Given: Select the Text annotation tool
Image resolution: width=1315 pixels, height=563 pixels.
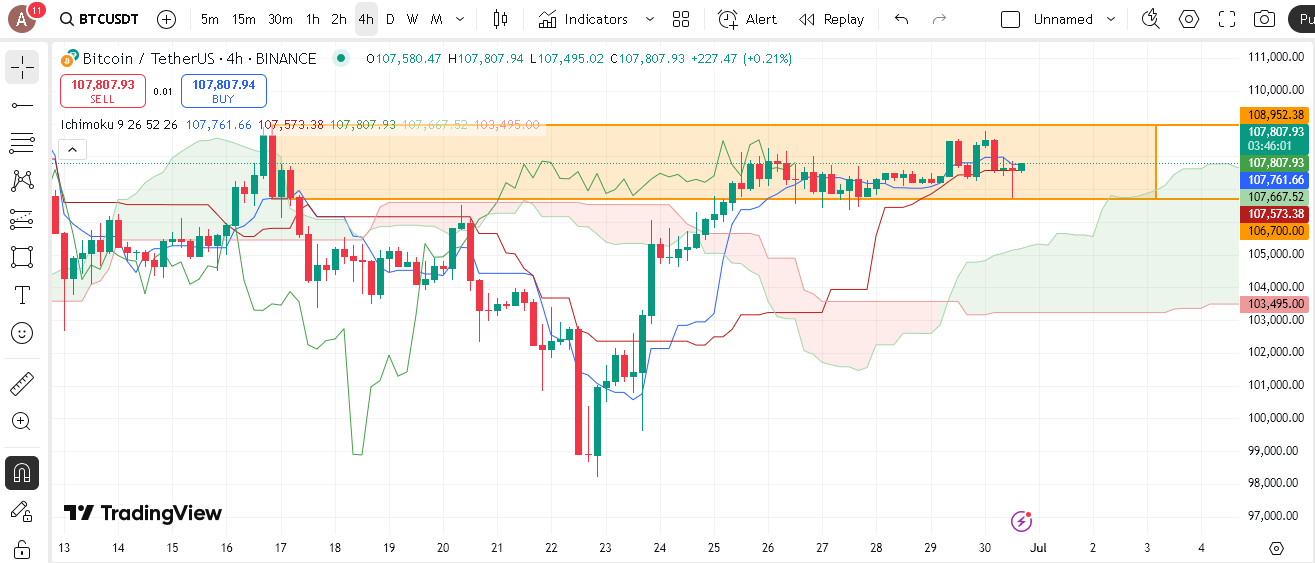Looking at the screenshot, I should [x=22, y=295].
